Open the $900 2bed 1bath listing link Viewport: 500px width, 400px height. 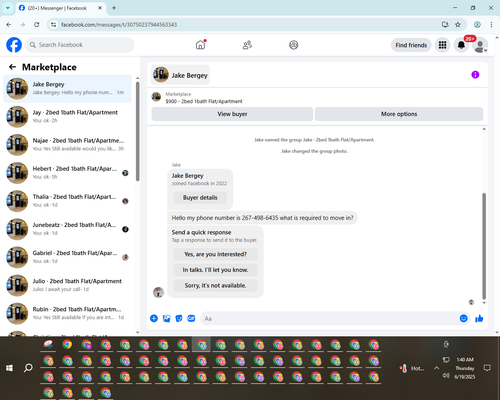204,101
